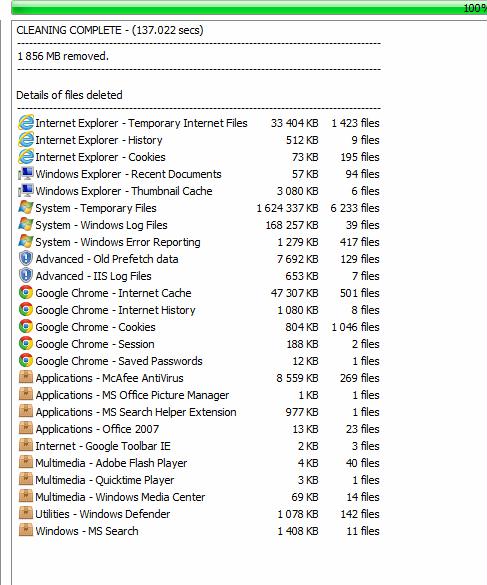Click the shield icon beside Old Prefetch data
Image resolution: width=487 pixels, height=585 pixels.
[x=26, y=259]
